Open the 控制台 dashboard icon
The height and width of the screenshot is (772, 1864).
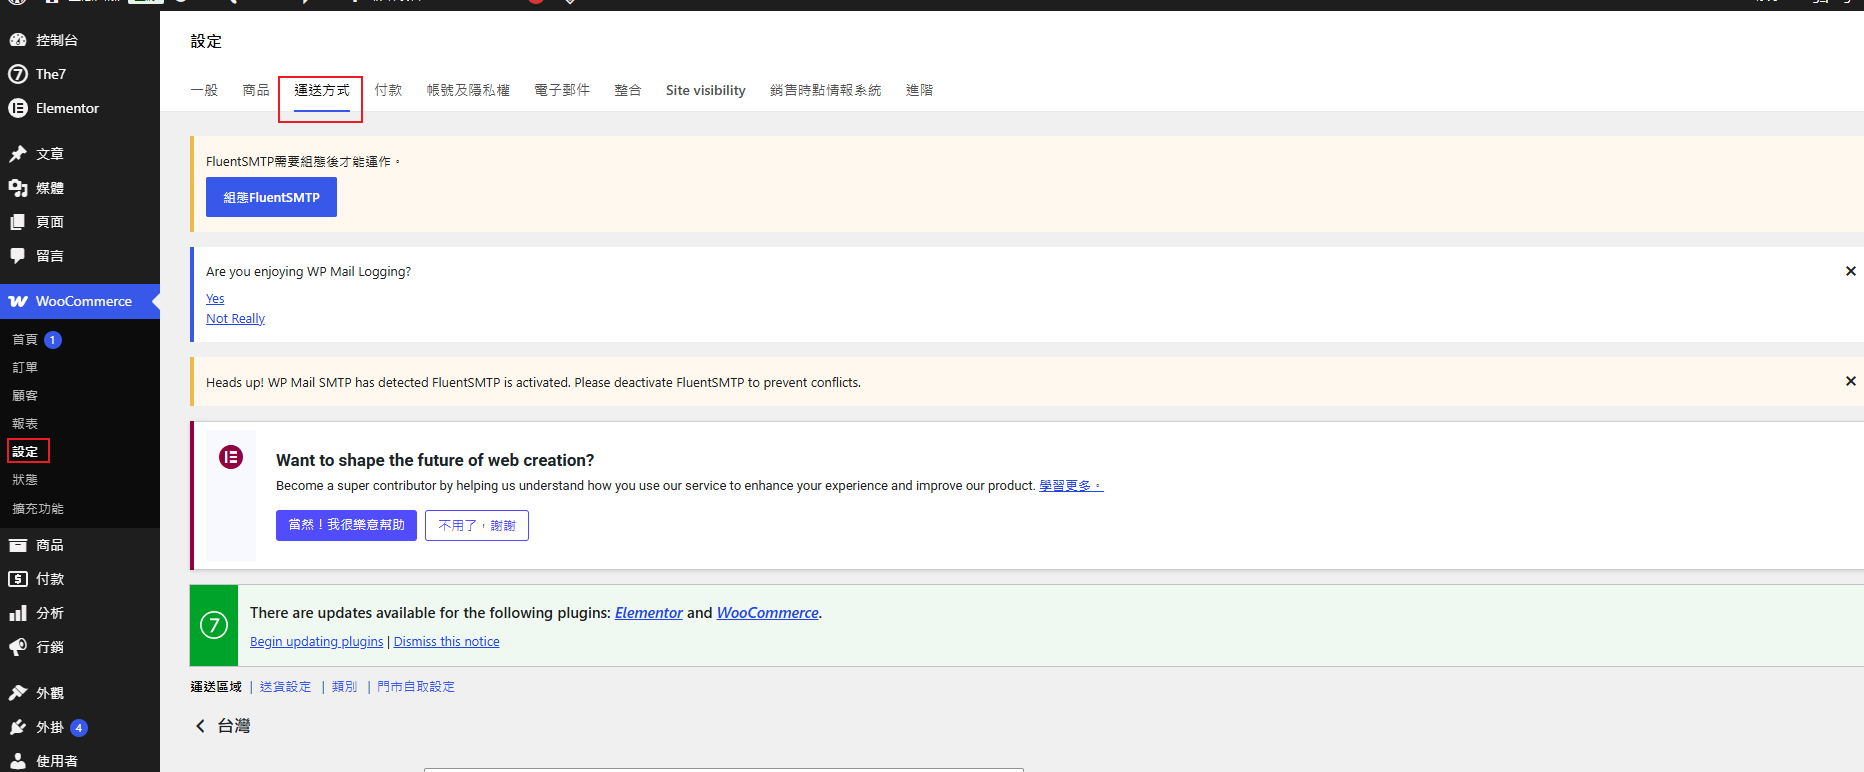(18, 40)
